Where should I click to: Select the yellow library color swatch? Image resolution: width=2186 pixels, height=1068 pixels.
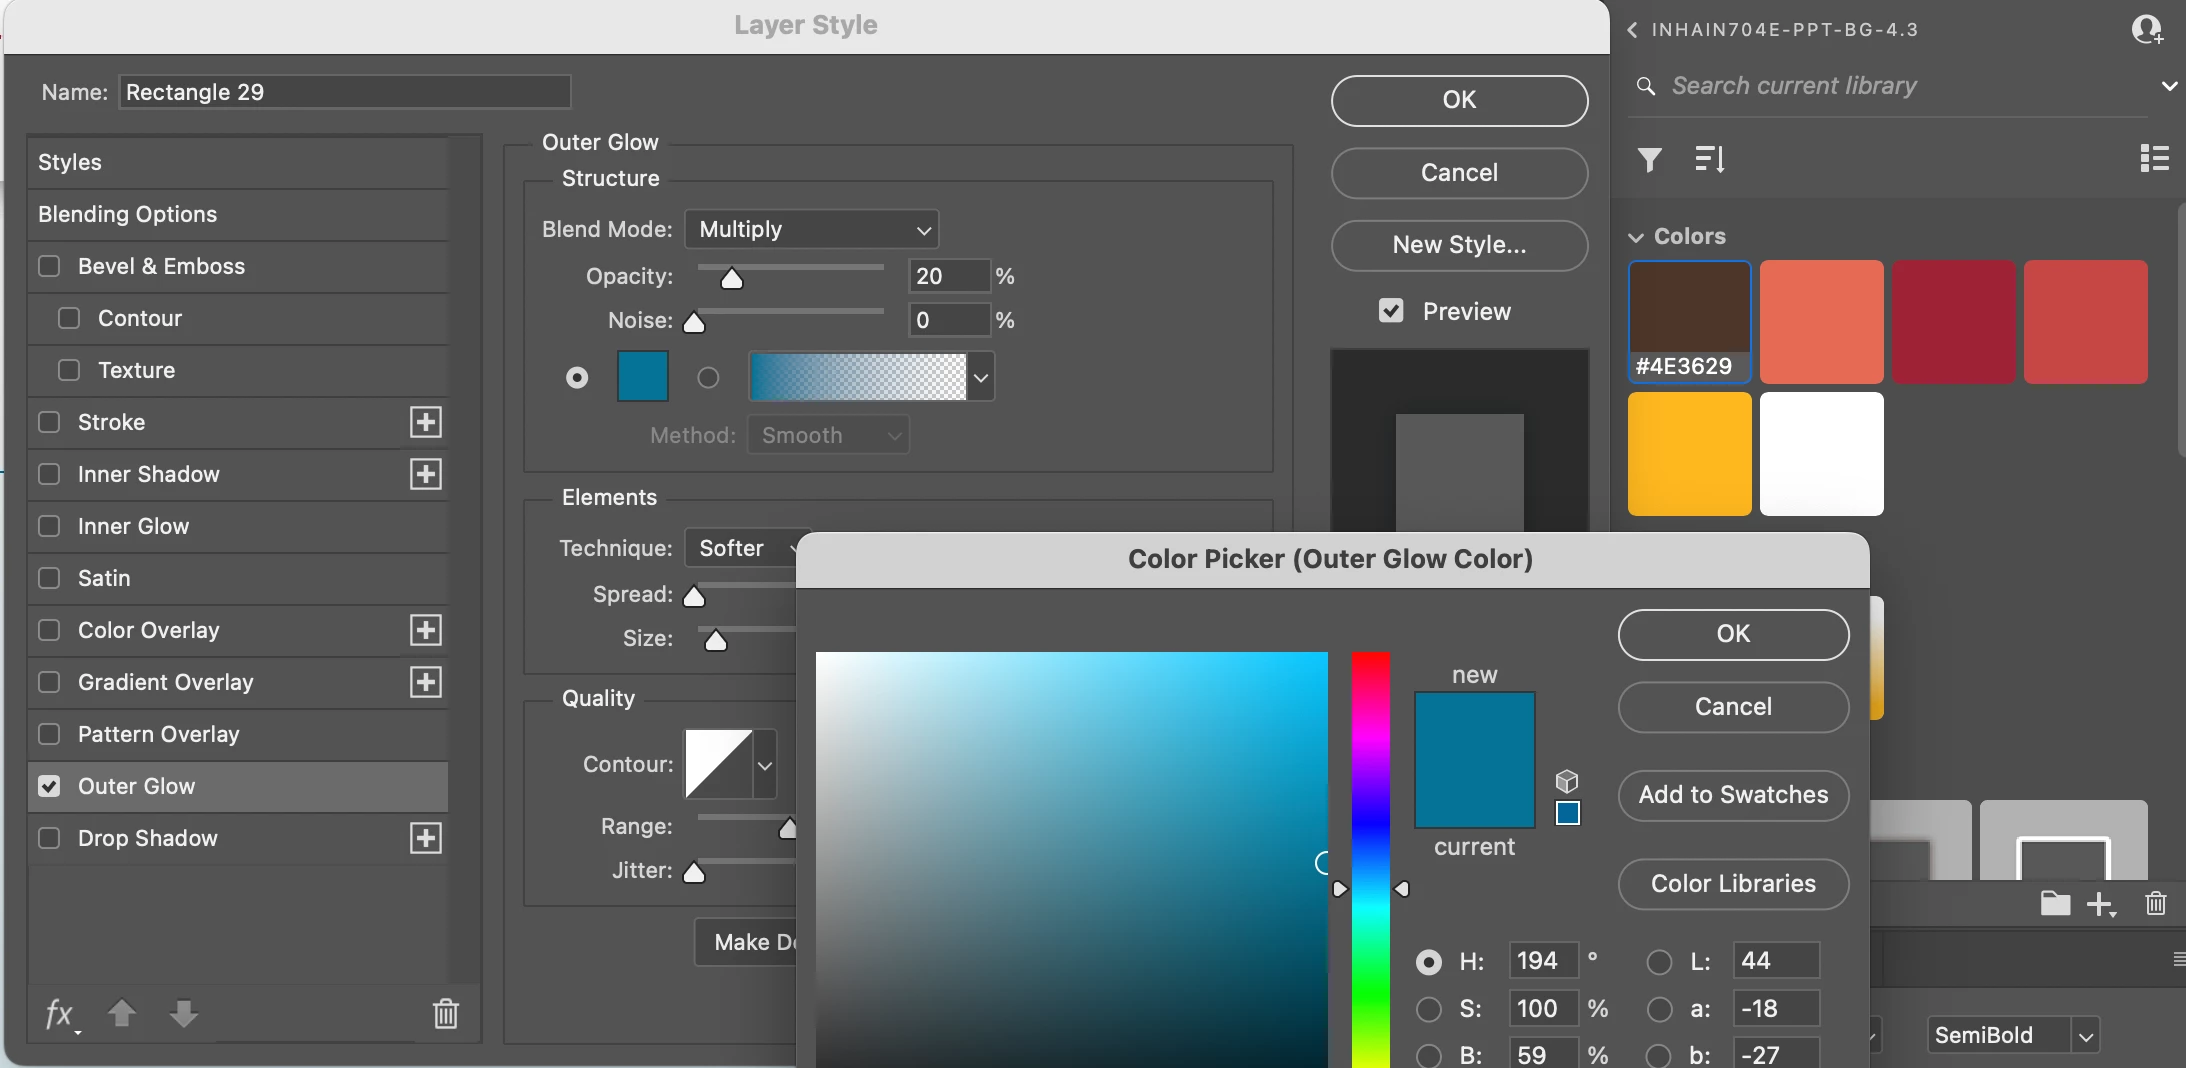tap(1689, 454)
